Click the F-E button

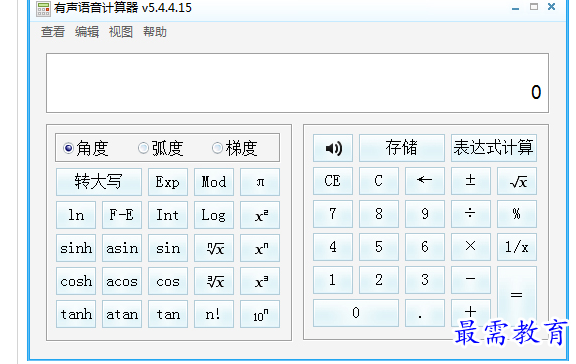pyautogui.click(x=122, y=215)
